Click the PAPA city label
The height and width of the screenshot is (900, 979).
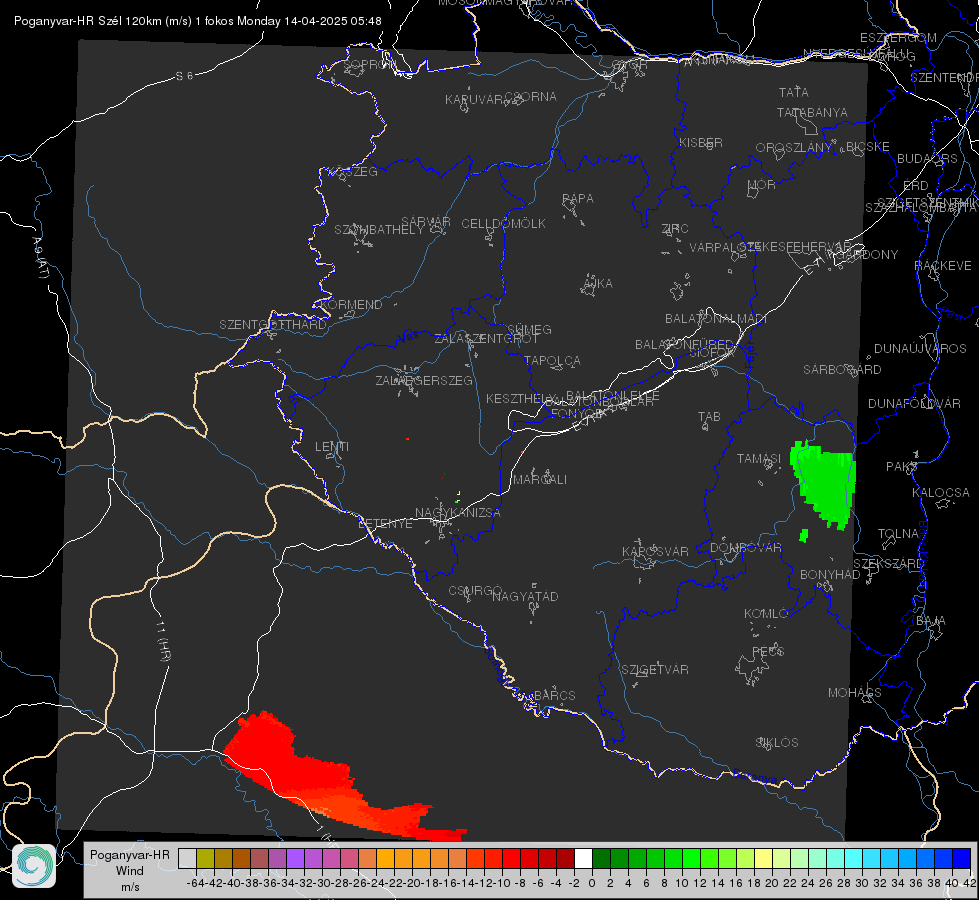point(578,199)
